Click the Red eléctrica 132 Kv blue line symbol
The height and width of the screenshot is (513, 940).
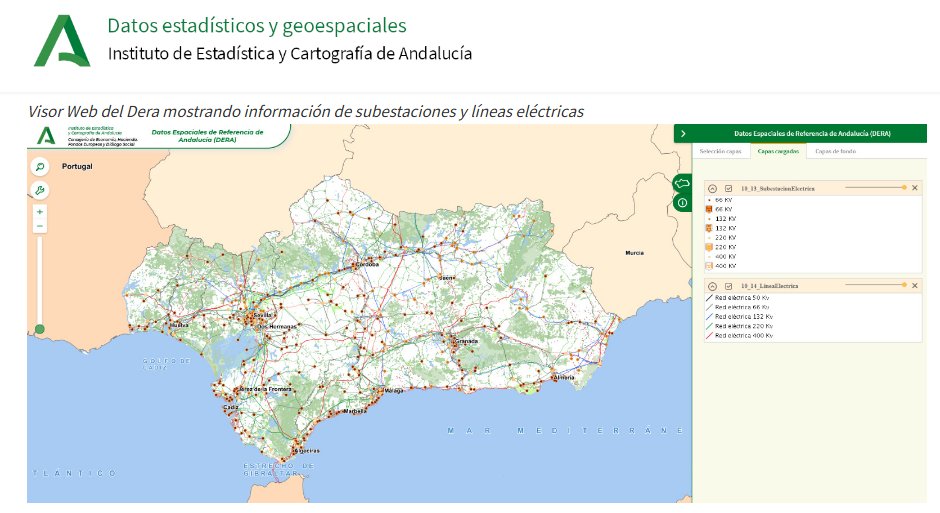pos(710,316)
